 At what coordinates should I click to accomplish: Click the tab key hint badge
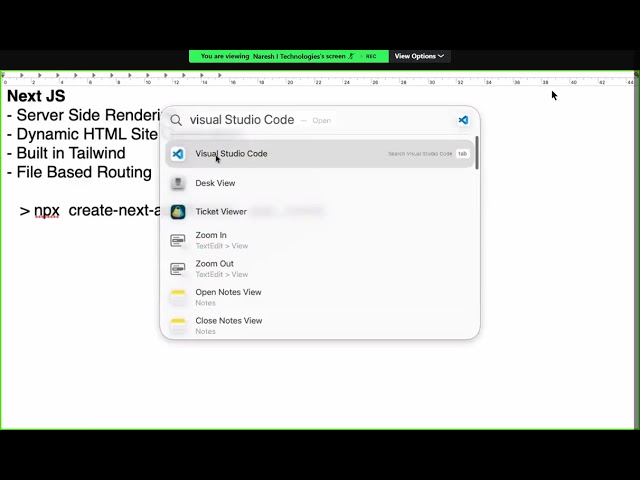462,154
